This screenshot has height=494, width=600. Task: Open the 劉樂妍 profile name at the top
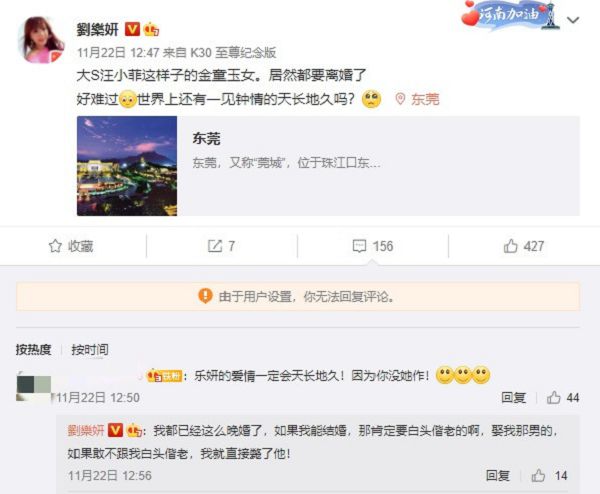[x=98, y=29]
